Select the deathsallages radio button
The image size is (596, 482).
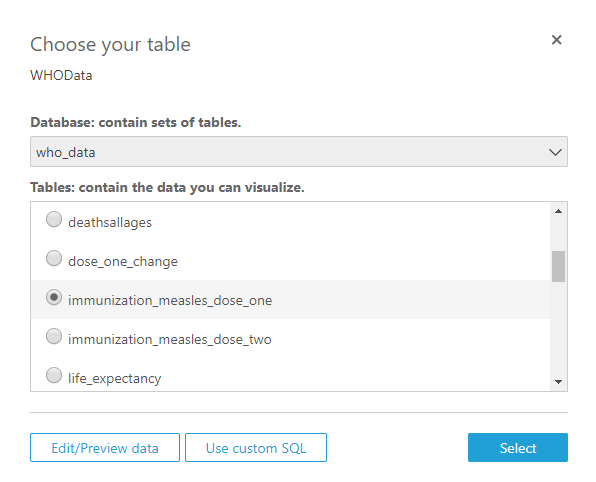tap(54, 219)
